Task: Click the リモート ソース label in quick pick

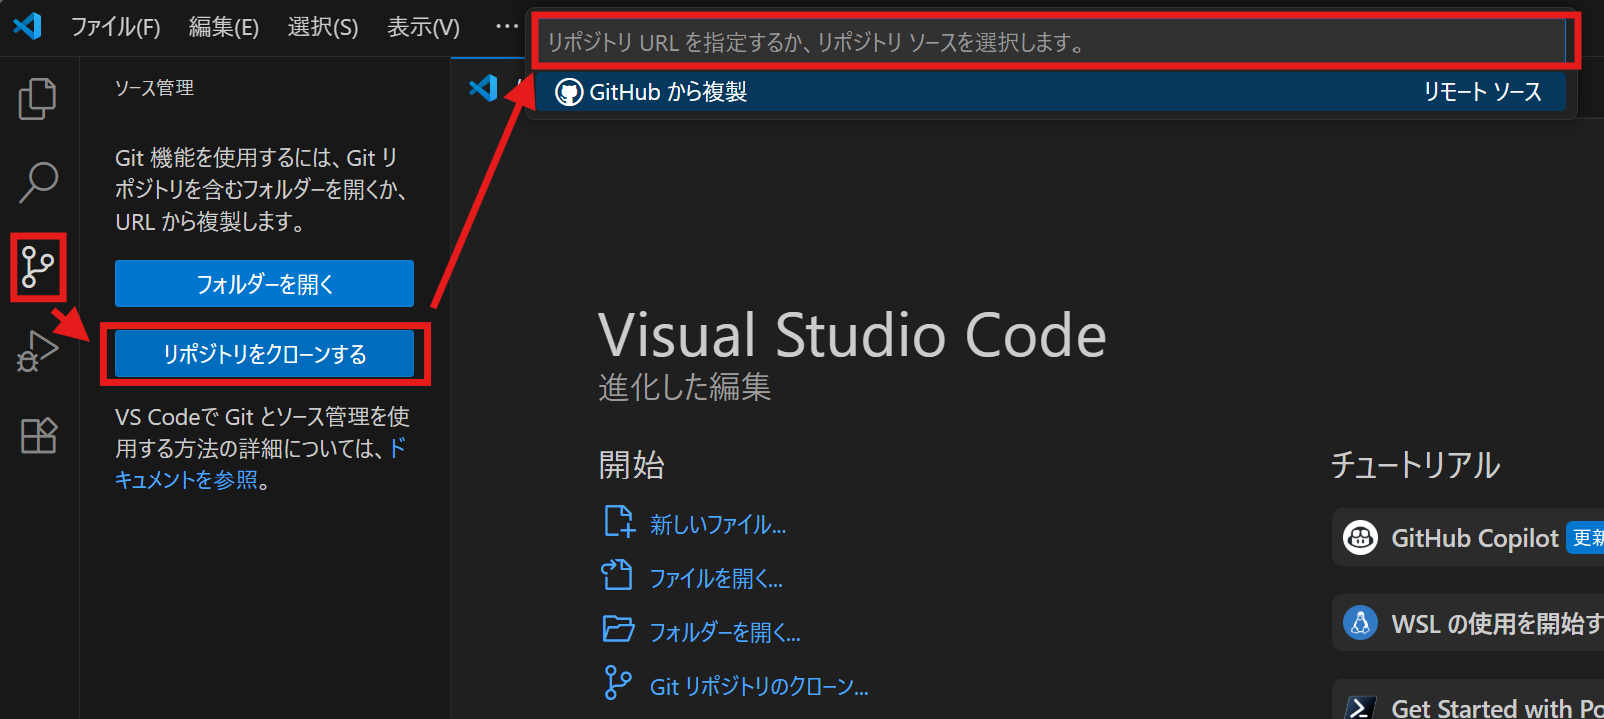Action: click(1483, 92)
